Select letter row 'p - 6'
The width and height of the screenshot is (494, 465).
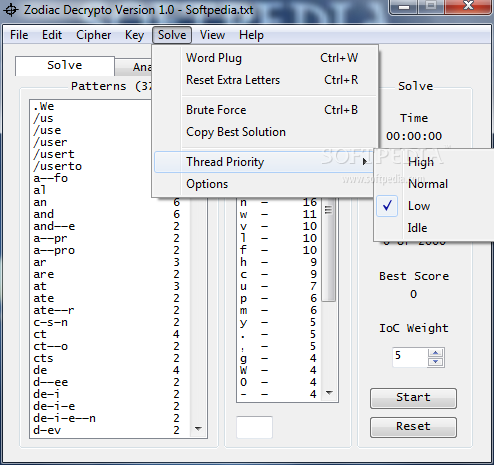(x=278, y=298)
